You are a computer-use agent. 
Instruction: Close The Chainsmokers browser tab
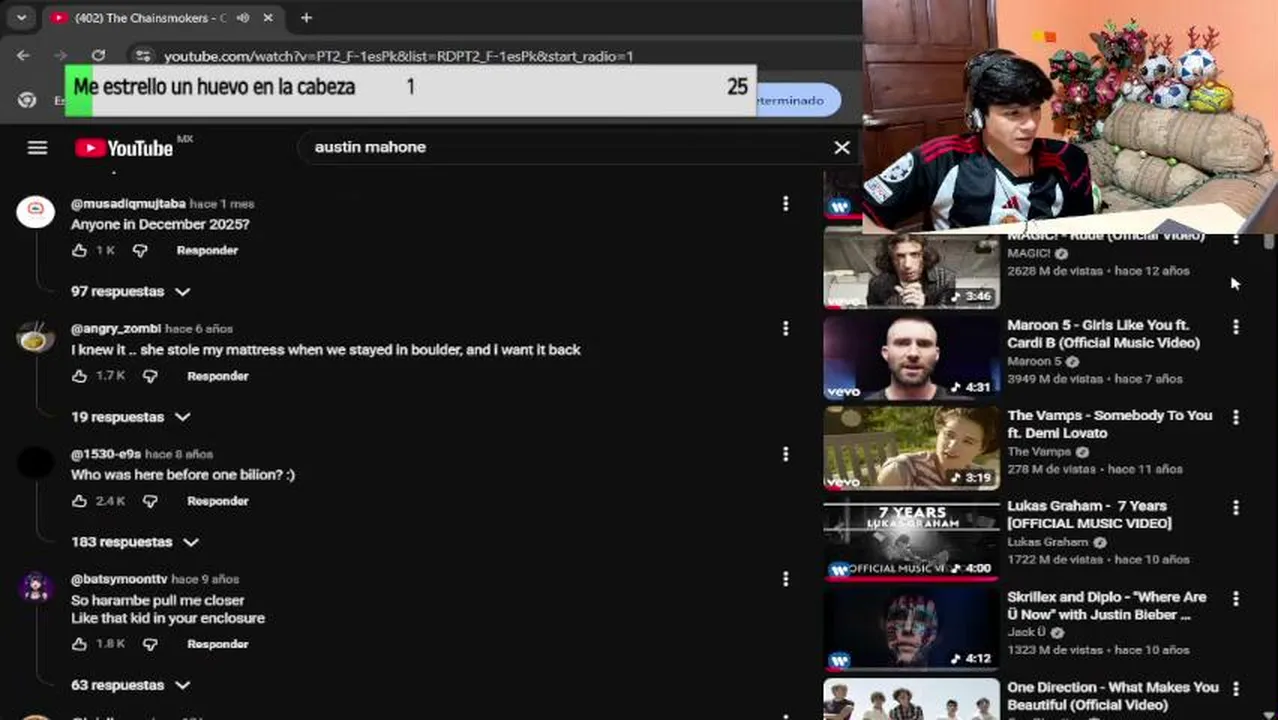pos(268,18)
